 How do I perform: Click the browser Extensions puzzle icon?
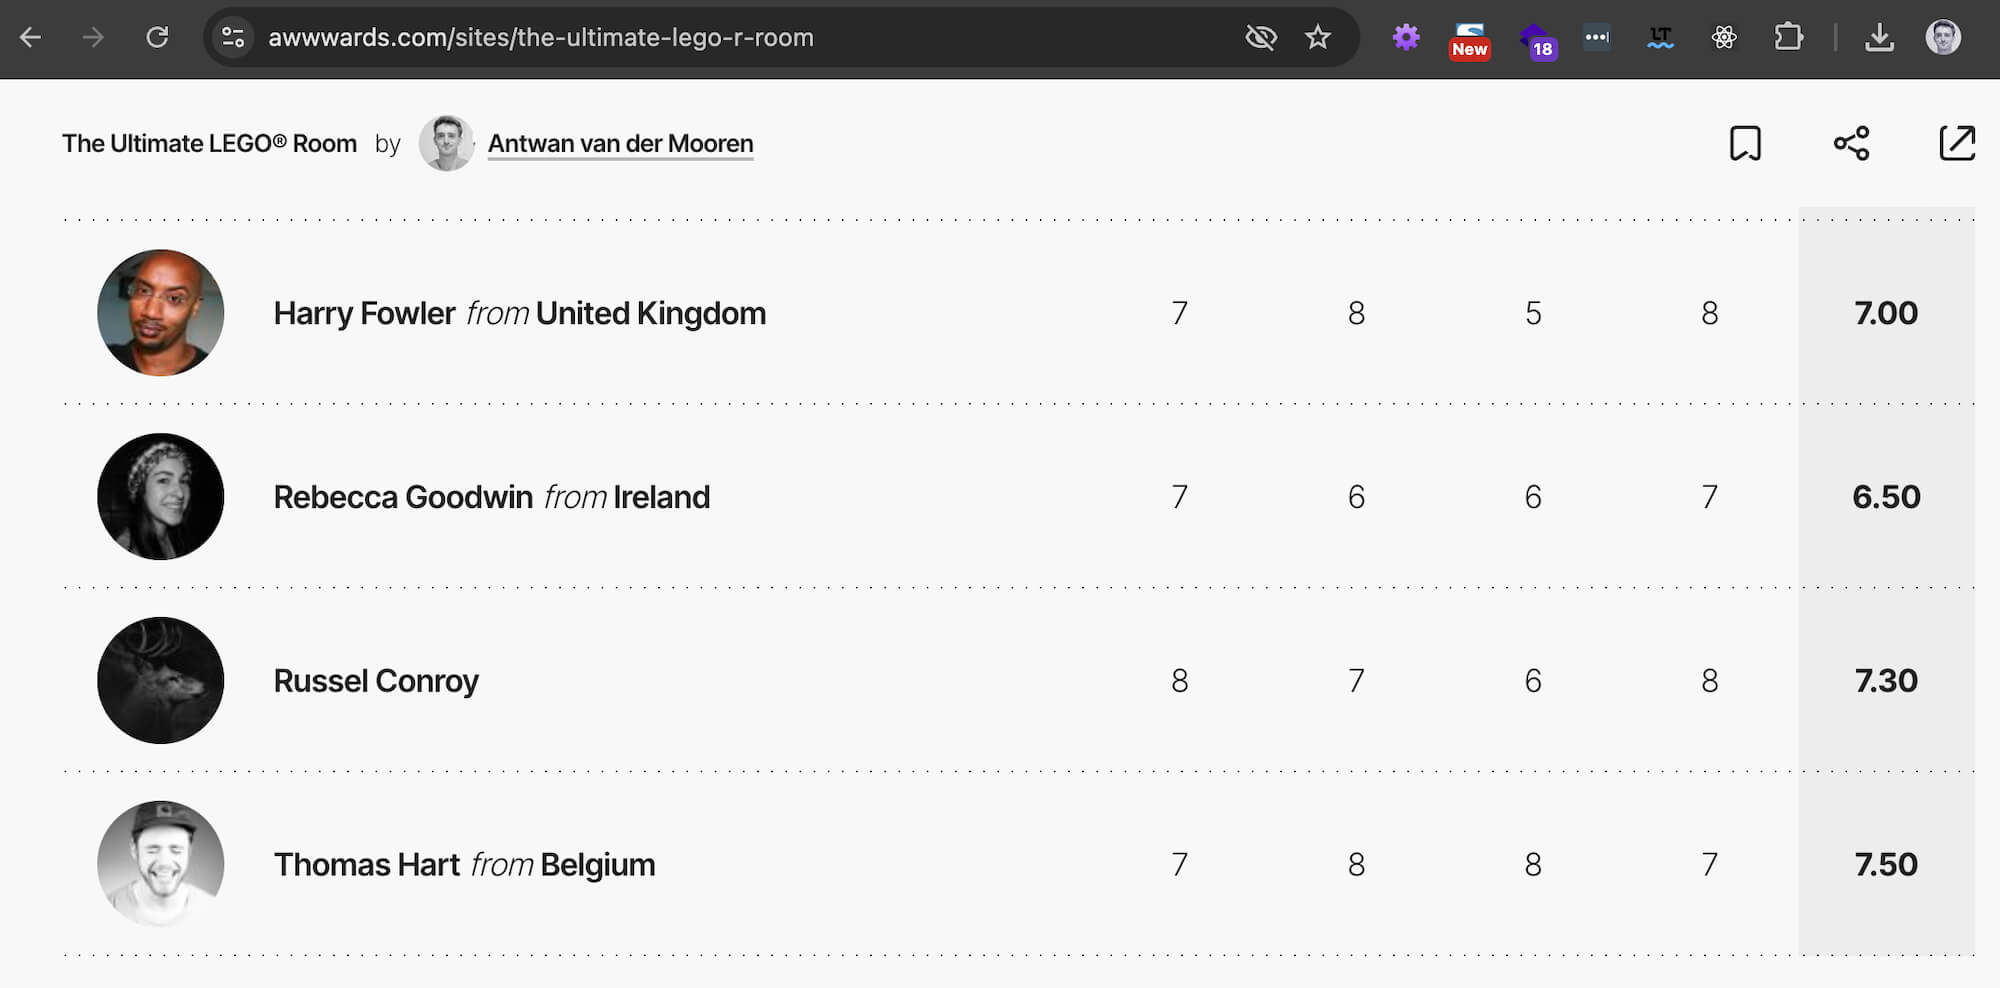tap(1788, 38)
